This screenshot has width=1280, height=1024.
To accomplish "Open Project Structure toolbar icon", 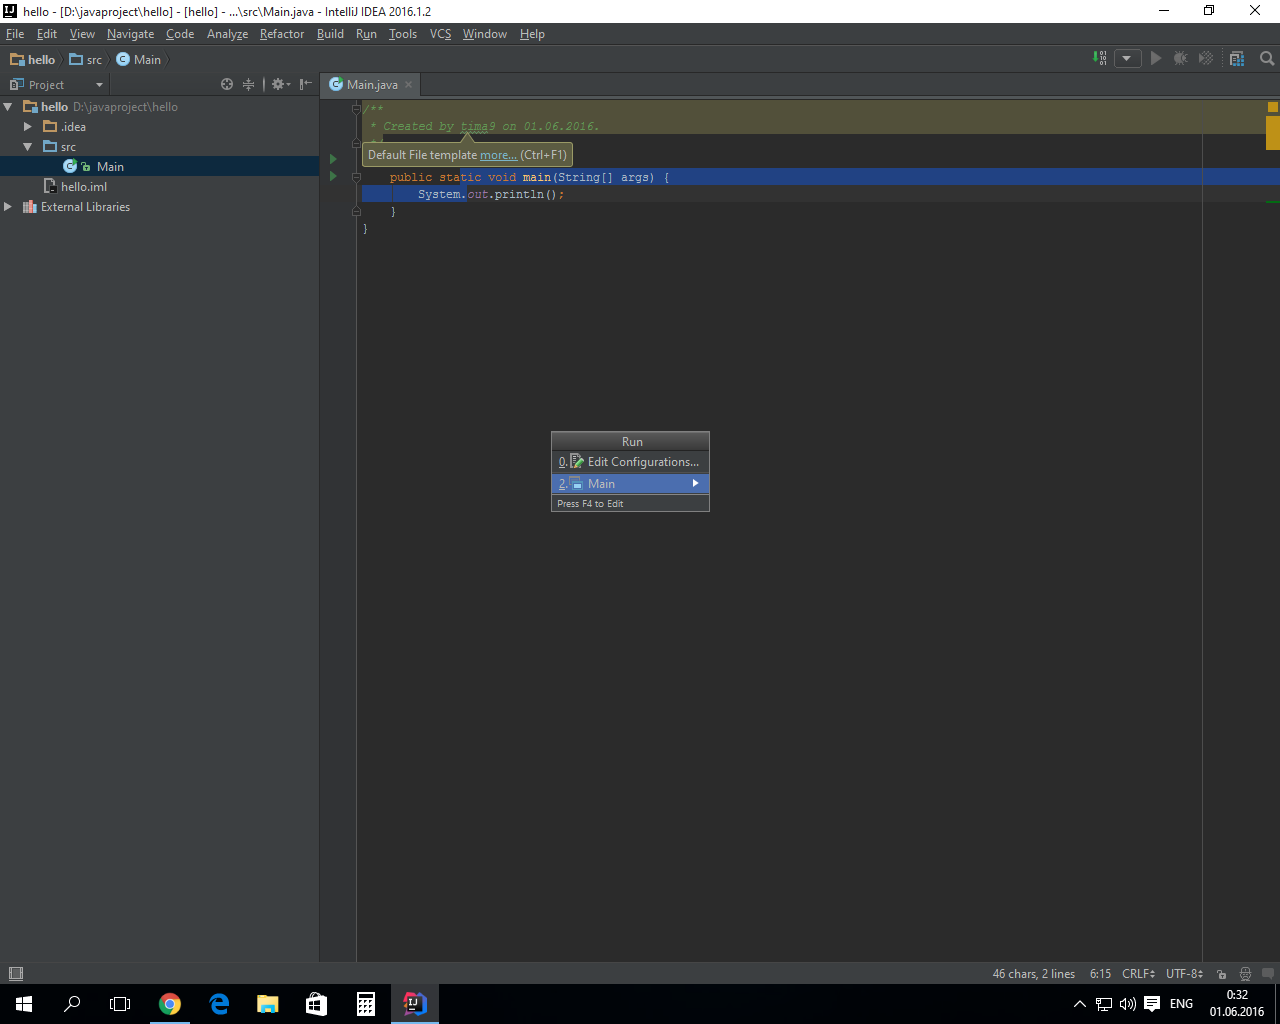I will (x=1237, y=59).
